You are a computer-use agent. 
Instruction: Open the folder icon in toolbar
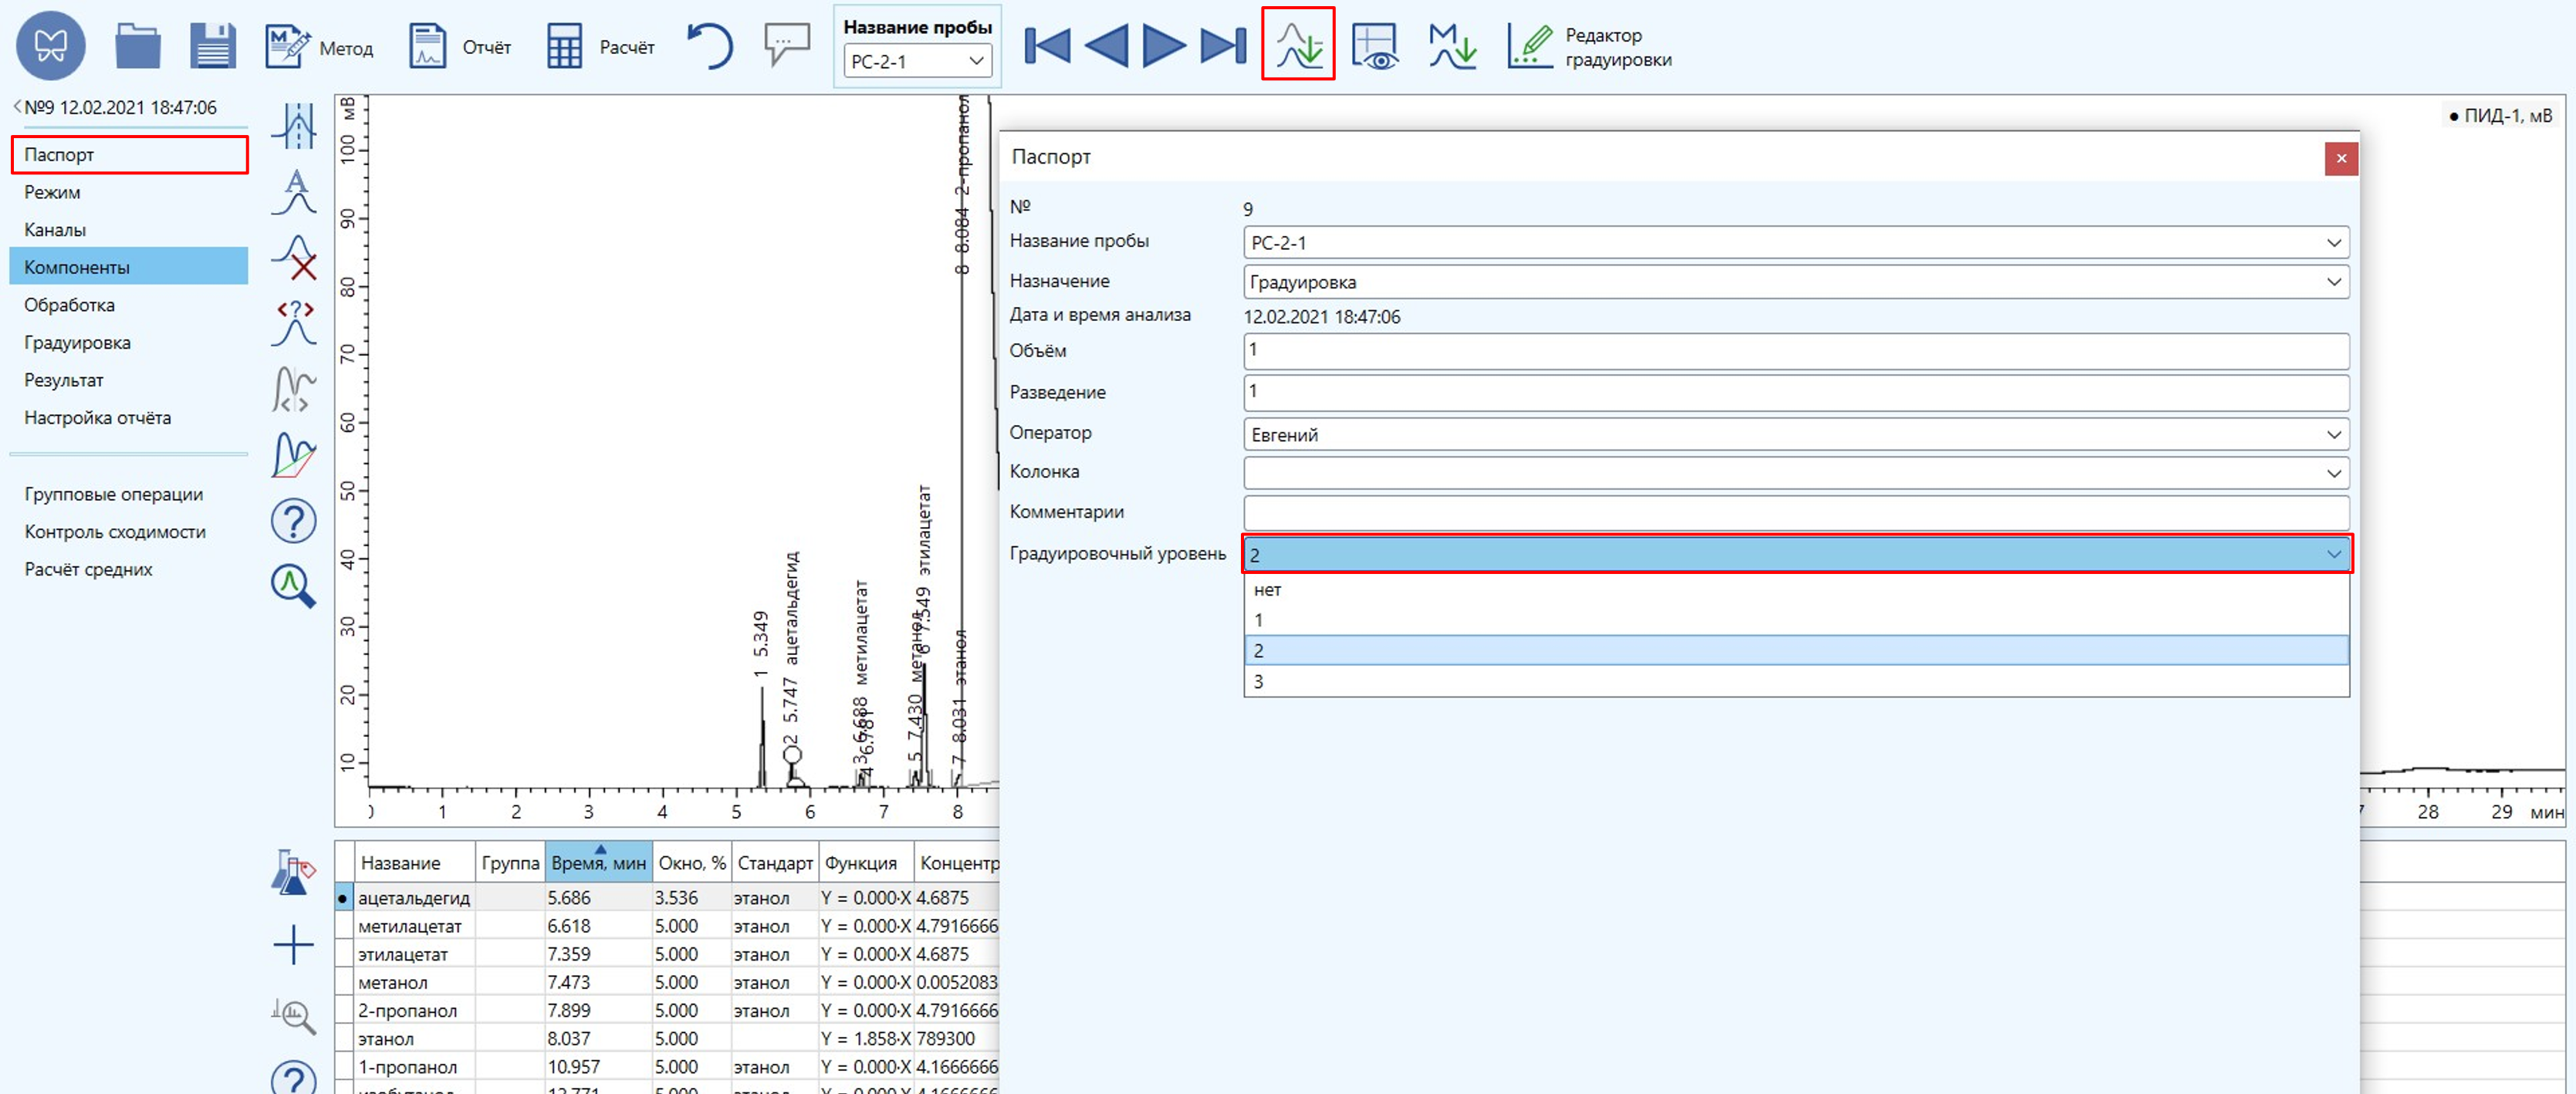[x=137, y=46]
